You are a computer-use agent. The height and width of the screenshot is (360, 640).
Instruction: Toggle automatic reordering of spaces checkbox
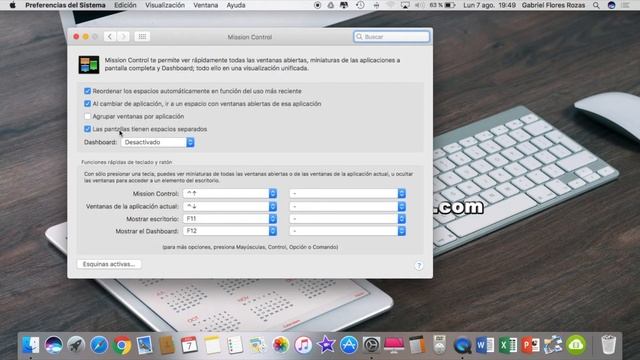click(87, 91)
